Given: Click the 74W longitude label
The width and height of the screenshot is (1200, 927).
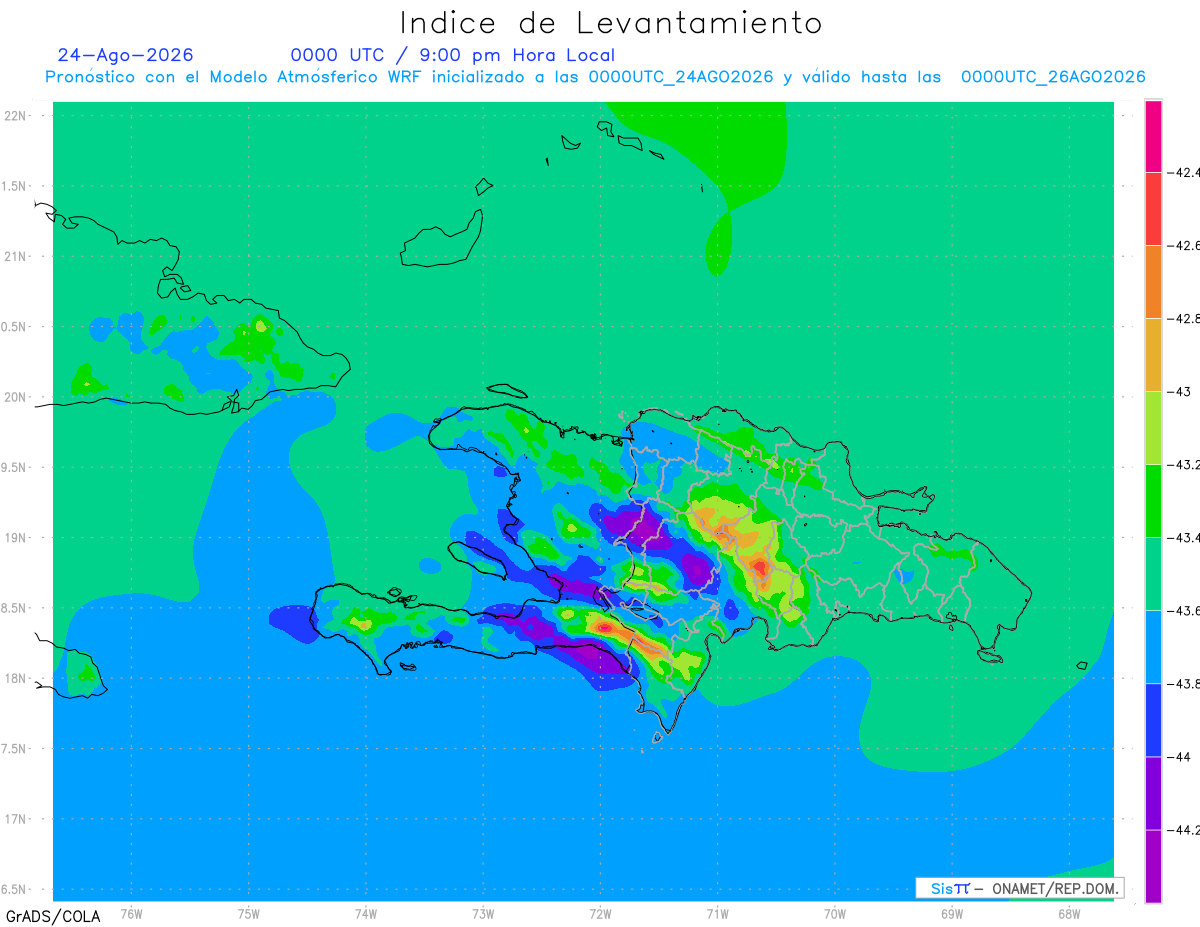Looking at the screenshot, I should click(365, 913).
